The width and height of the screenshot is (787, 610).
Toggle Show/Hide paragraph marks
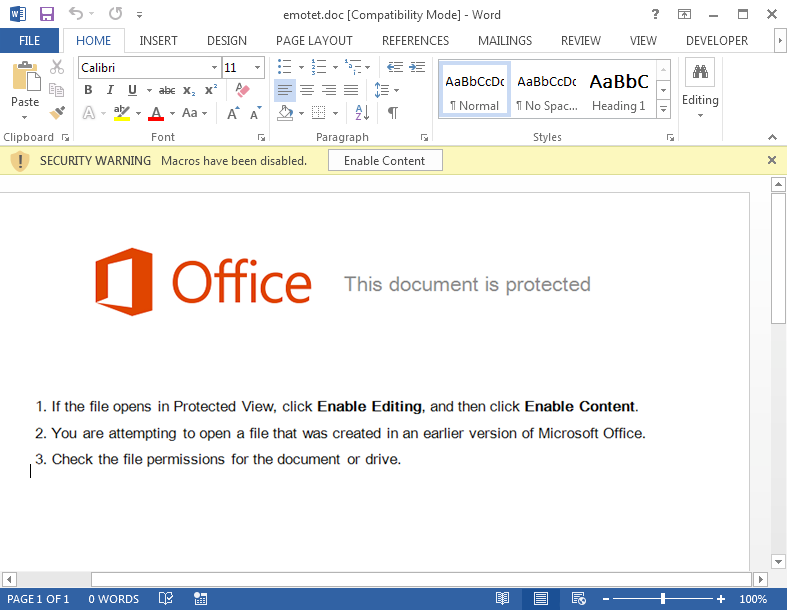pos(393,113)
